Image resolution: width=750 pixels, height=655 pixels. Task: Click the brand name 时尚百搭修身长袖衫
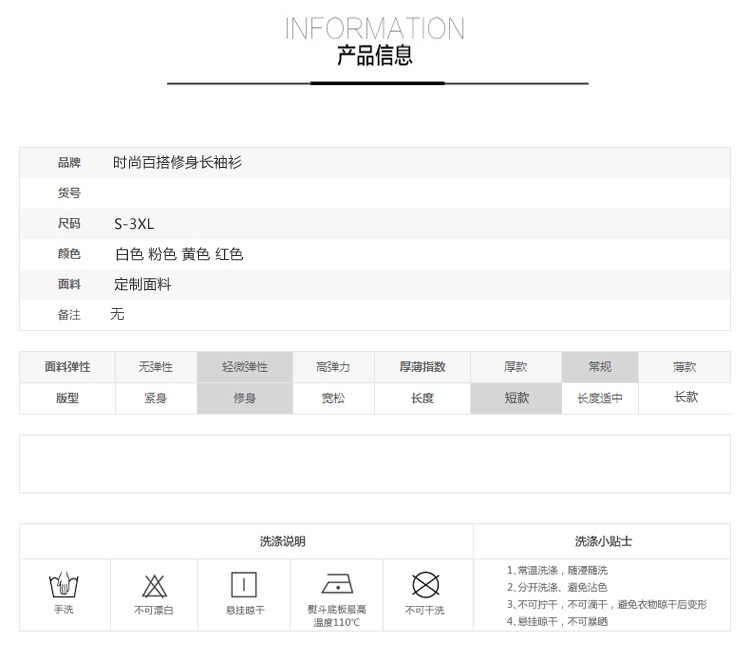click(178, 162)
